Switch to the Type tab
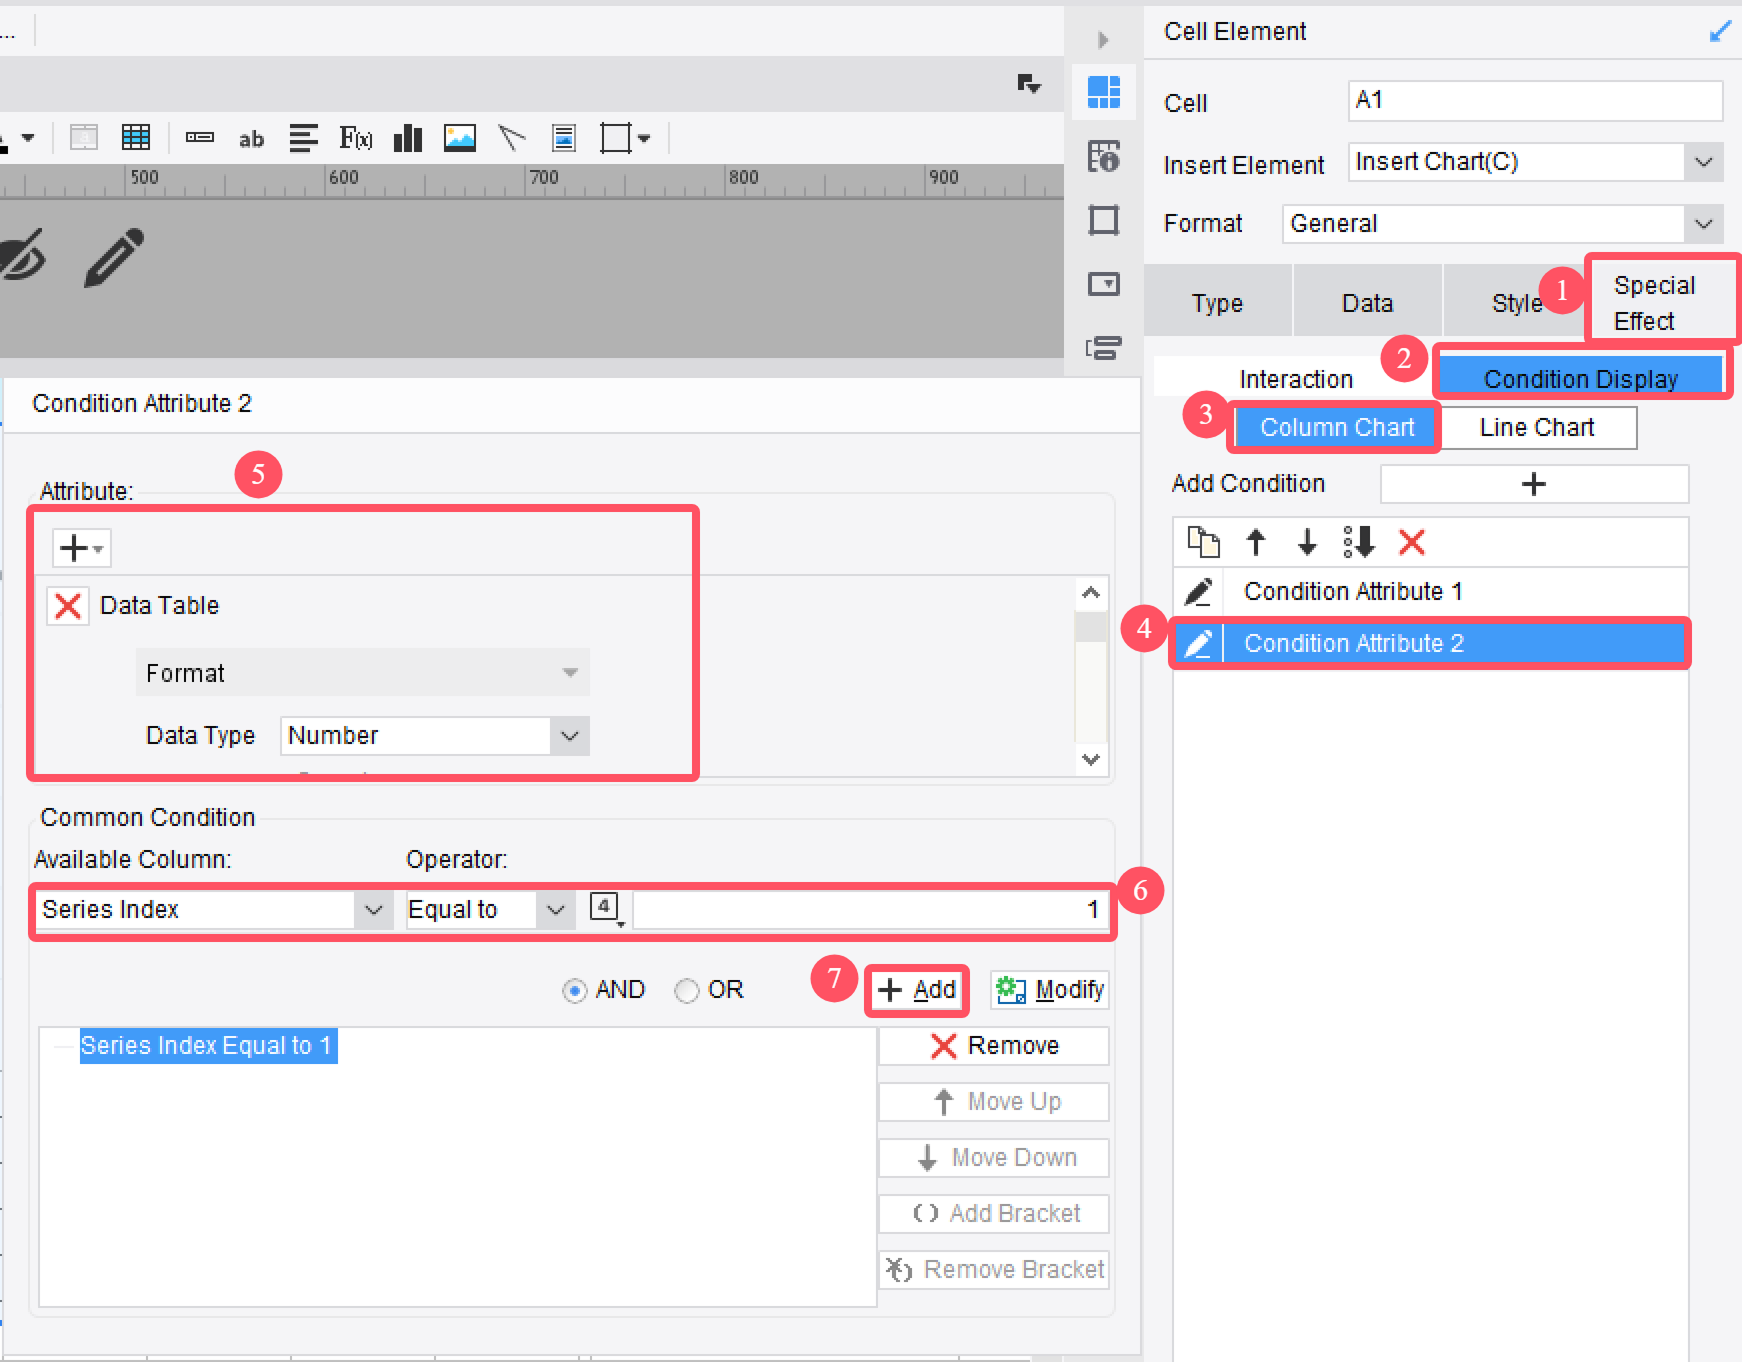 [x=1217, y=303]
